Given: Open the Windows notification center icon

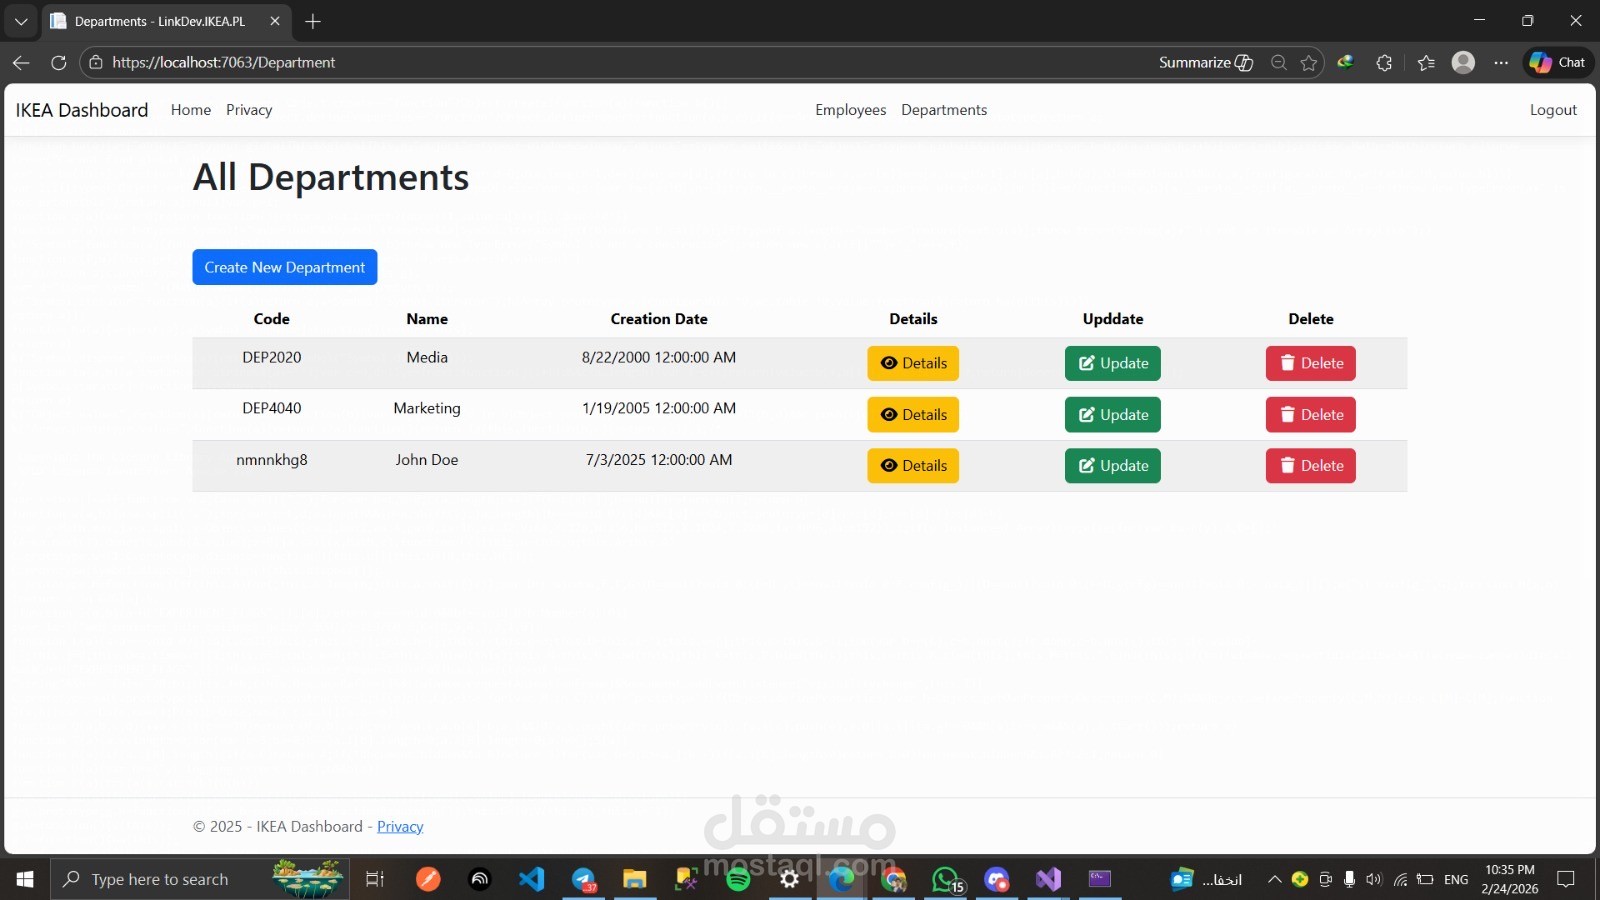Looking at the screenshot, I should [1566, 879].
